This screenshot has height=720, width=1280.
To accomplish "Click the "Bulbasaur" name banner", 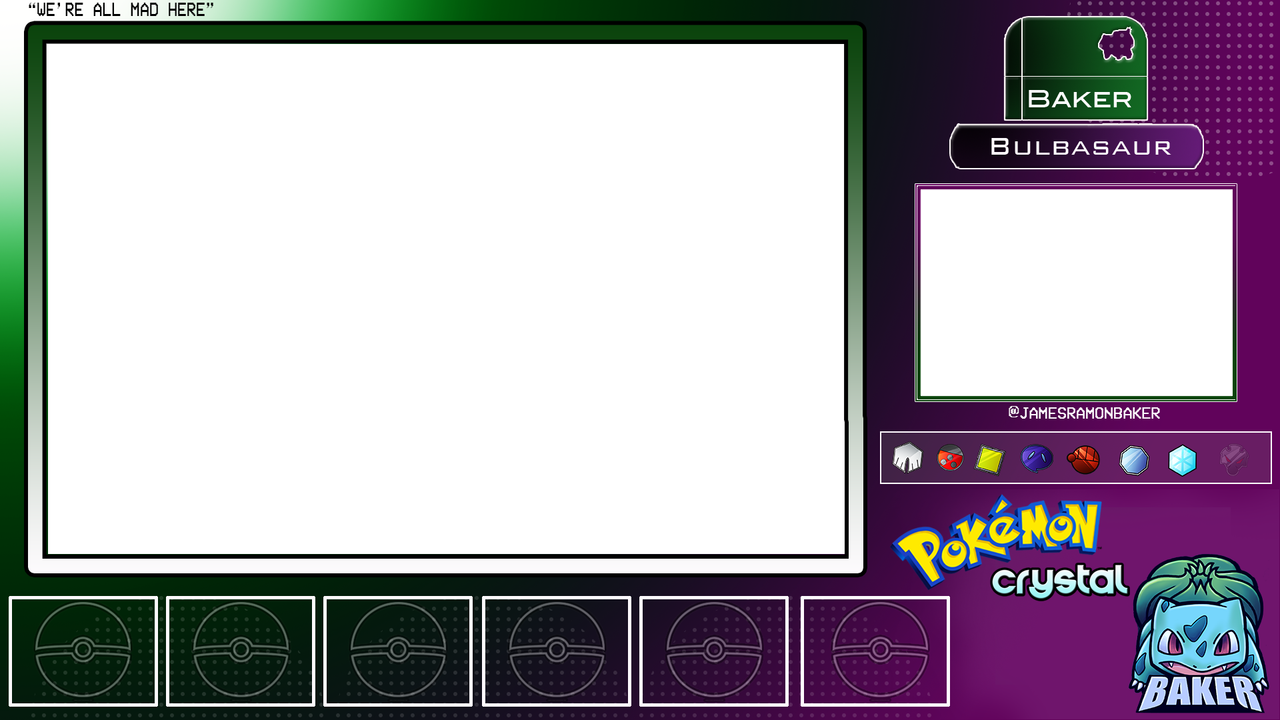I will click(x=1076, y=147).
